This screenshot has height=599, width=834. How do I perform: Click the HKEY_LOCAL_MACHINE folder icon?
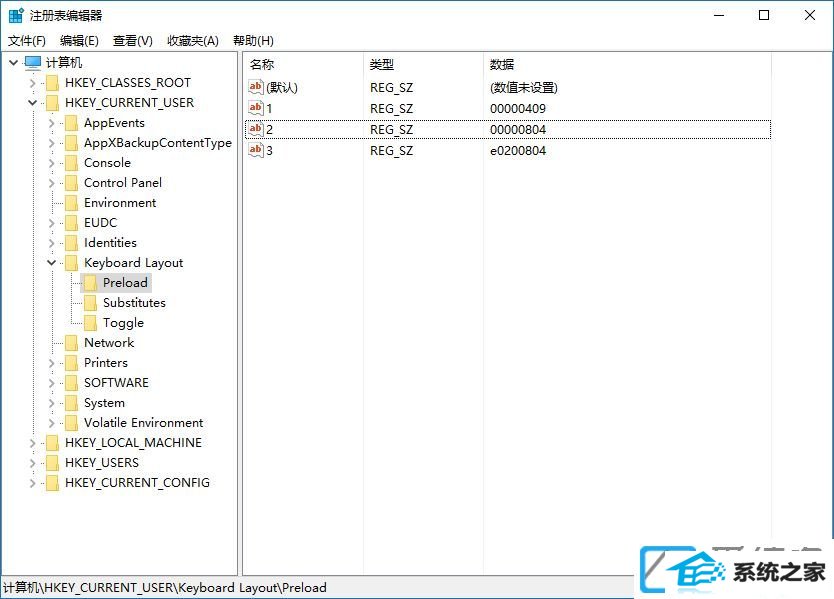click(x=52, y=443)
